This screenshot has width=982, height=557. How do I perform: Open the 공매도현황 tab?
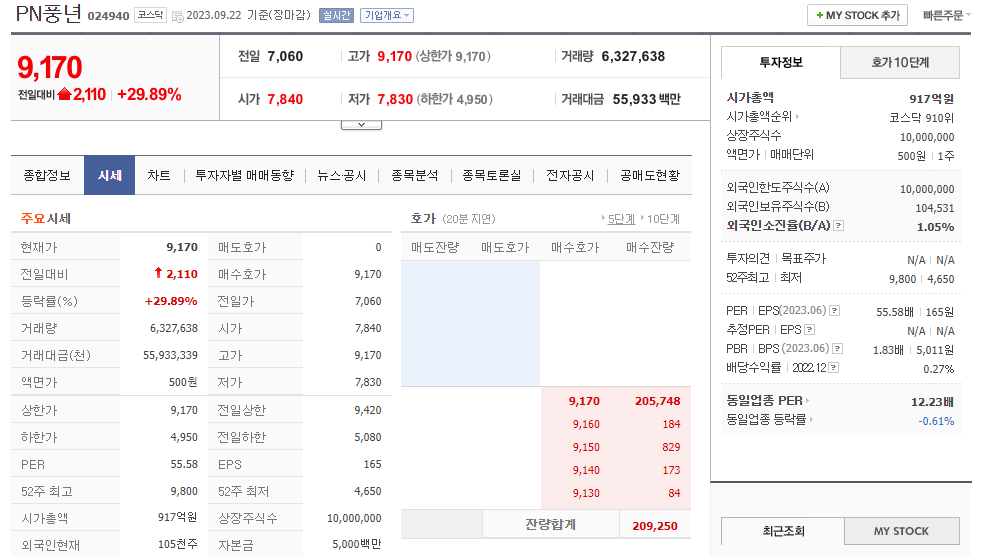[649, 175]
